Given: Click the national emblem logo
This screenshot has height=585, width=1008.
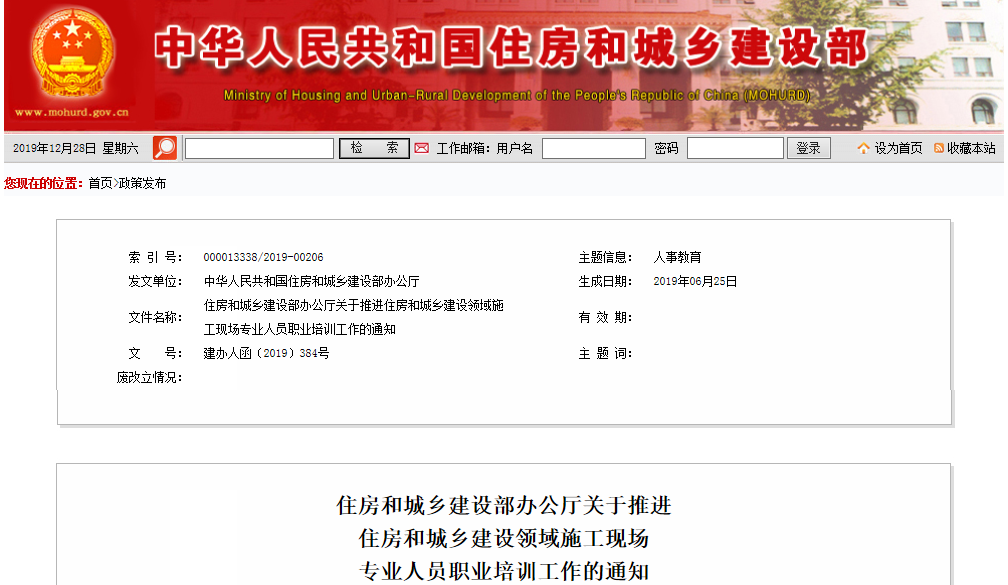Looking at the screenshot, I should [73, 53].
